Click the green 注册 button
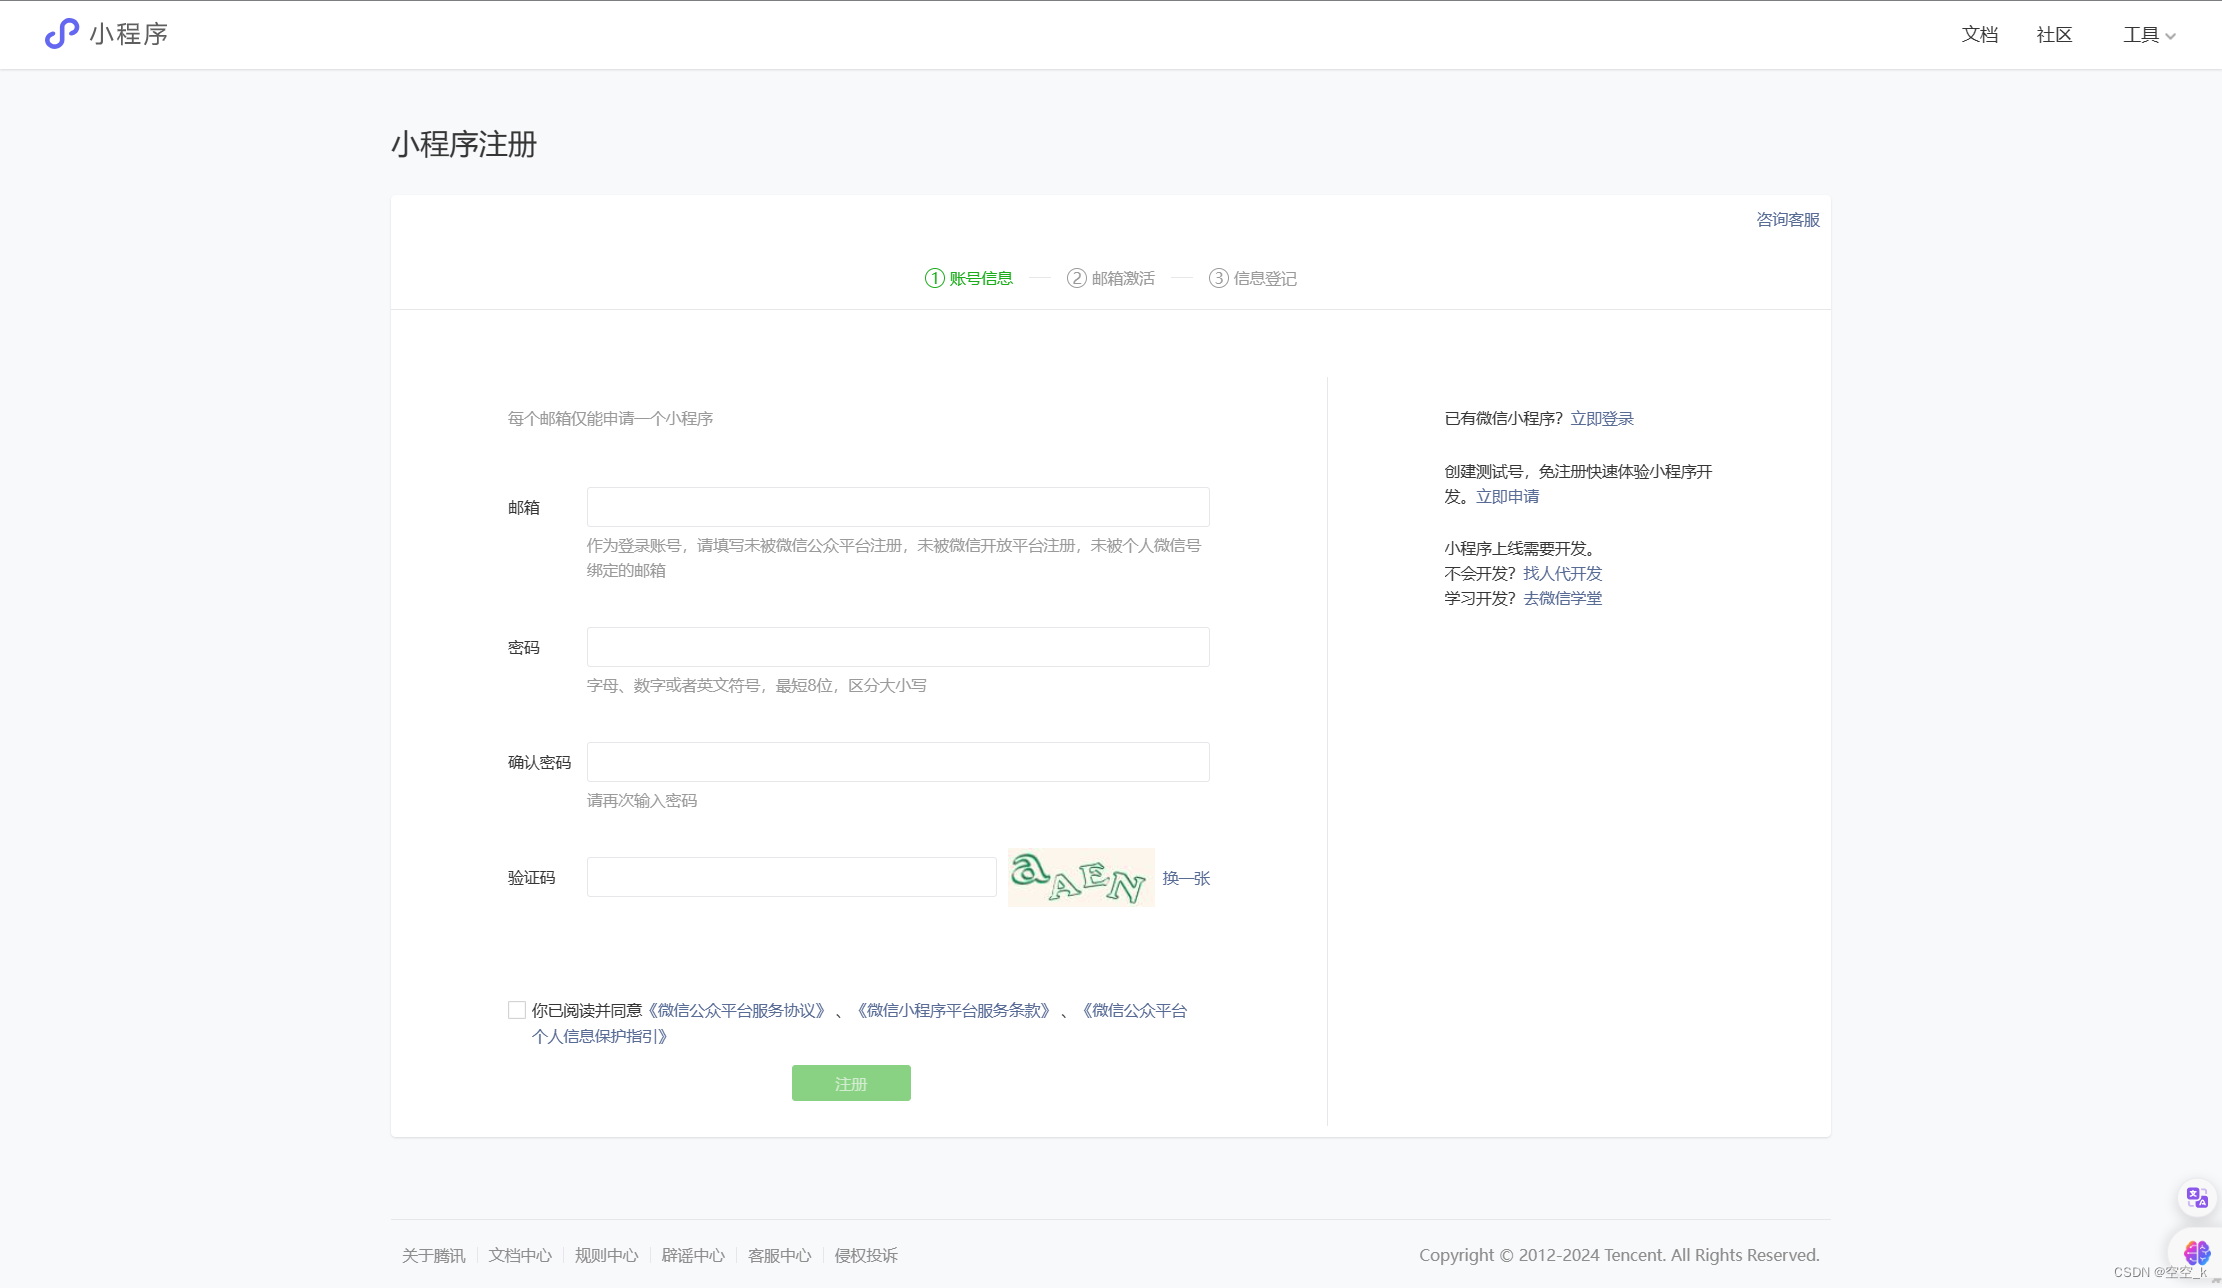The height and width of the screenshot is (1288, 2222). [851, 1083]
